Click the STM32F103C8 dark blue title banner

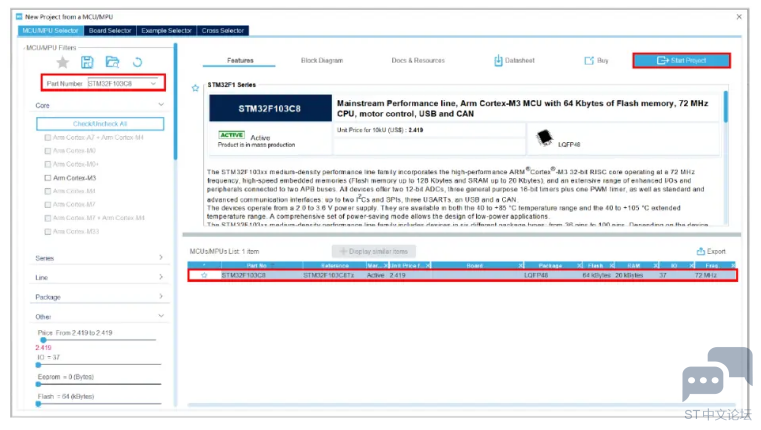pos(270,108)
